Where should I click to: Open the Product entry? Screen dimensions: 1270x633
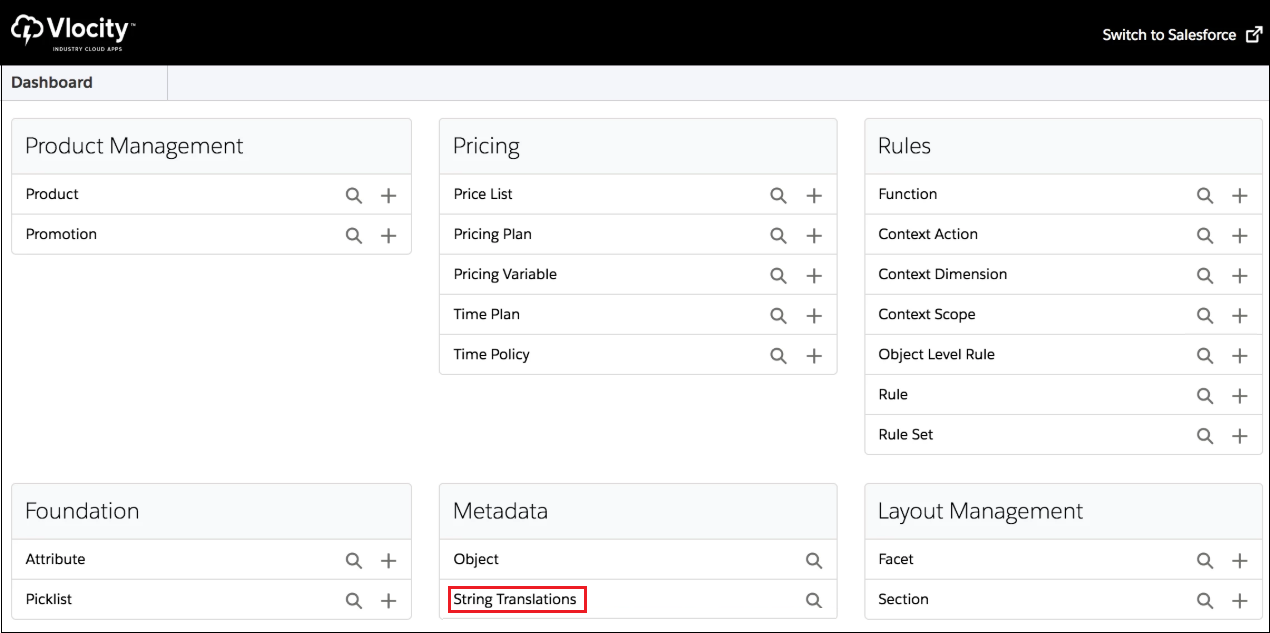[52, 194]
